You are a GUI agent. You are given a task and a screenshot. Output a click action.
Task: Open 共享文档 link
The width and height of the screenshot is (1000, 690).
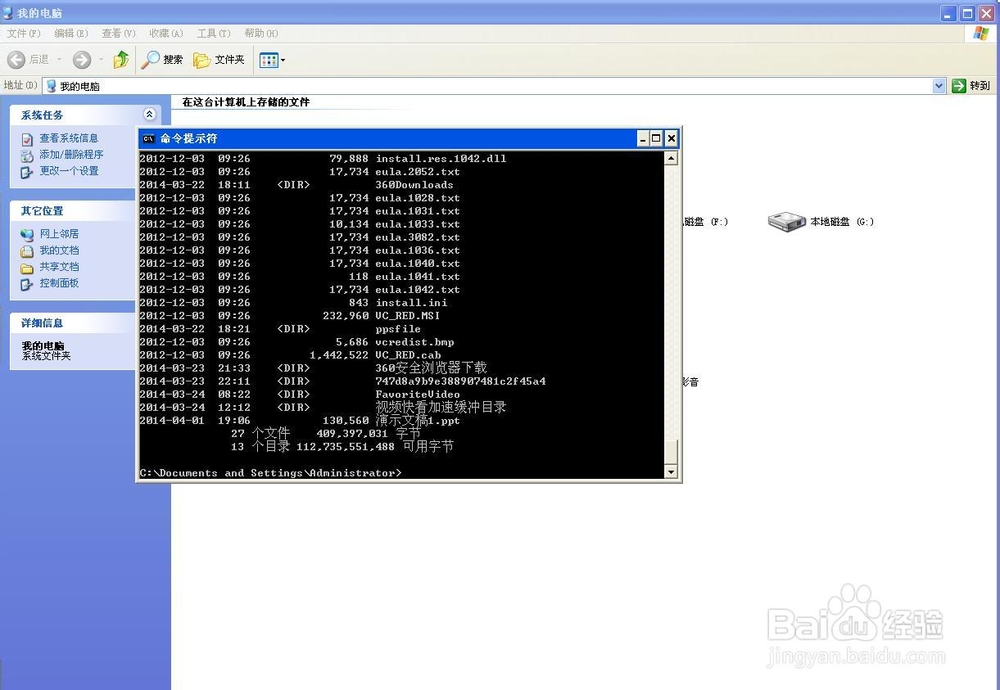[x=59, y=267]
